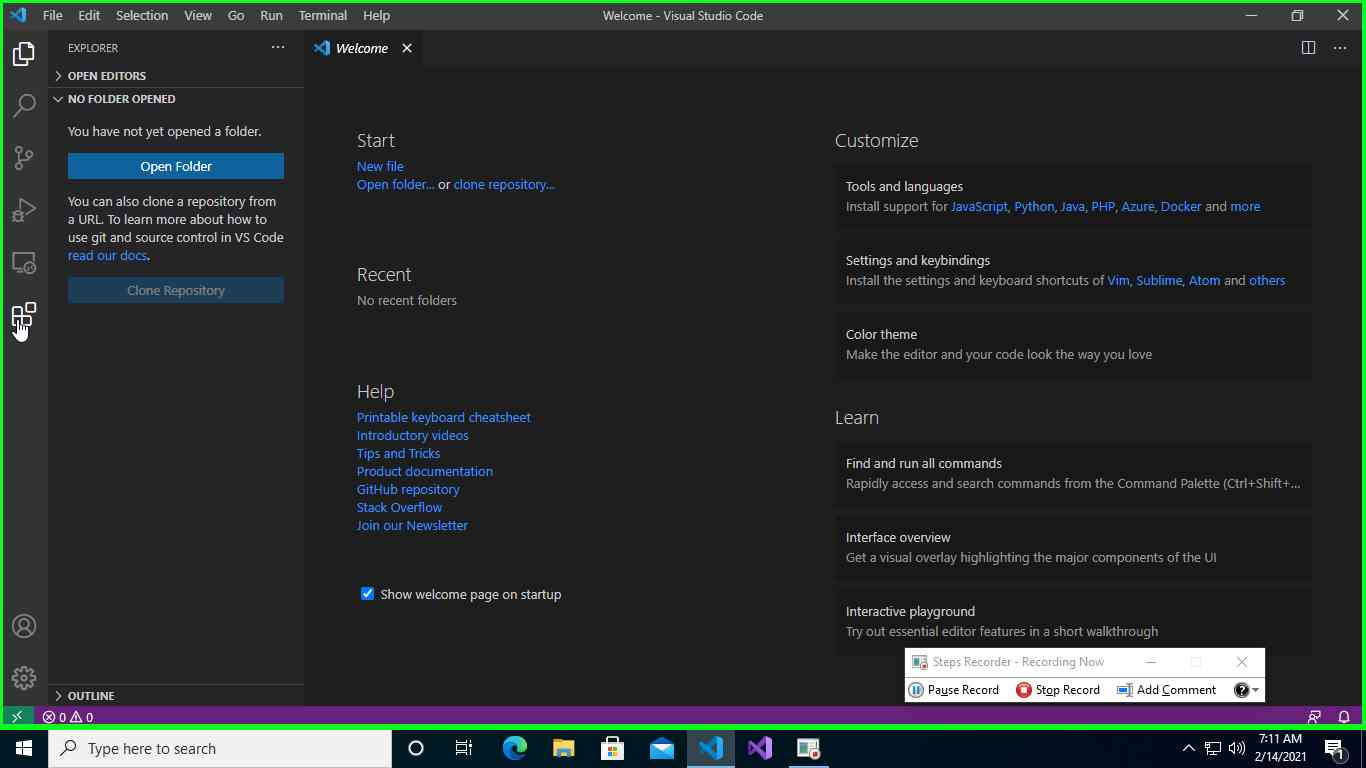Open Task View on taskbar
The height and width of the screenshot is (768, 1366).
(464, 748)
